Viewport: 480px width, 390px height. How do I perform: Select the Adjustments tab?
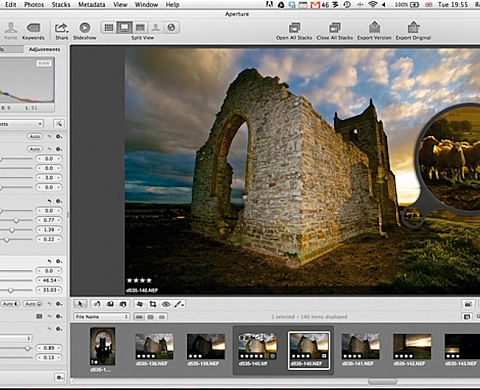coord(45,49)
